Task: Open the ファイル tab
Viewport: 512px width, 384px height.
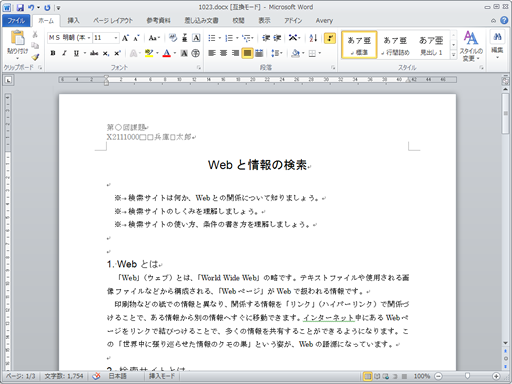Action: [16, 21]
